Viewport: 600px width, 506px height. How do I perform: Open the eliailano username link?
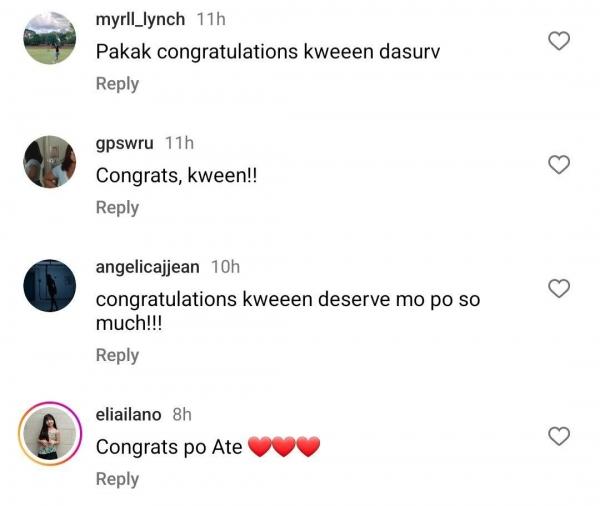coord(128,414)
